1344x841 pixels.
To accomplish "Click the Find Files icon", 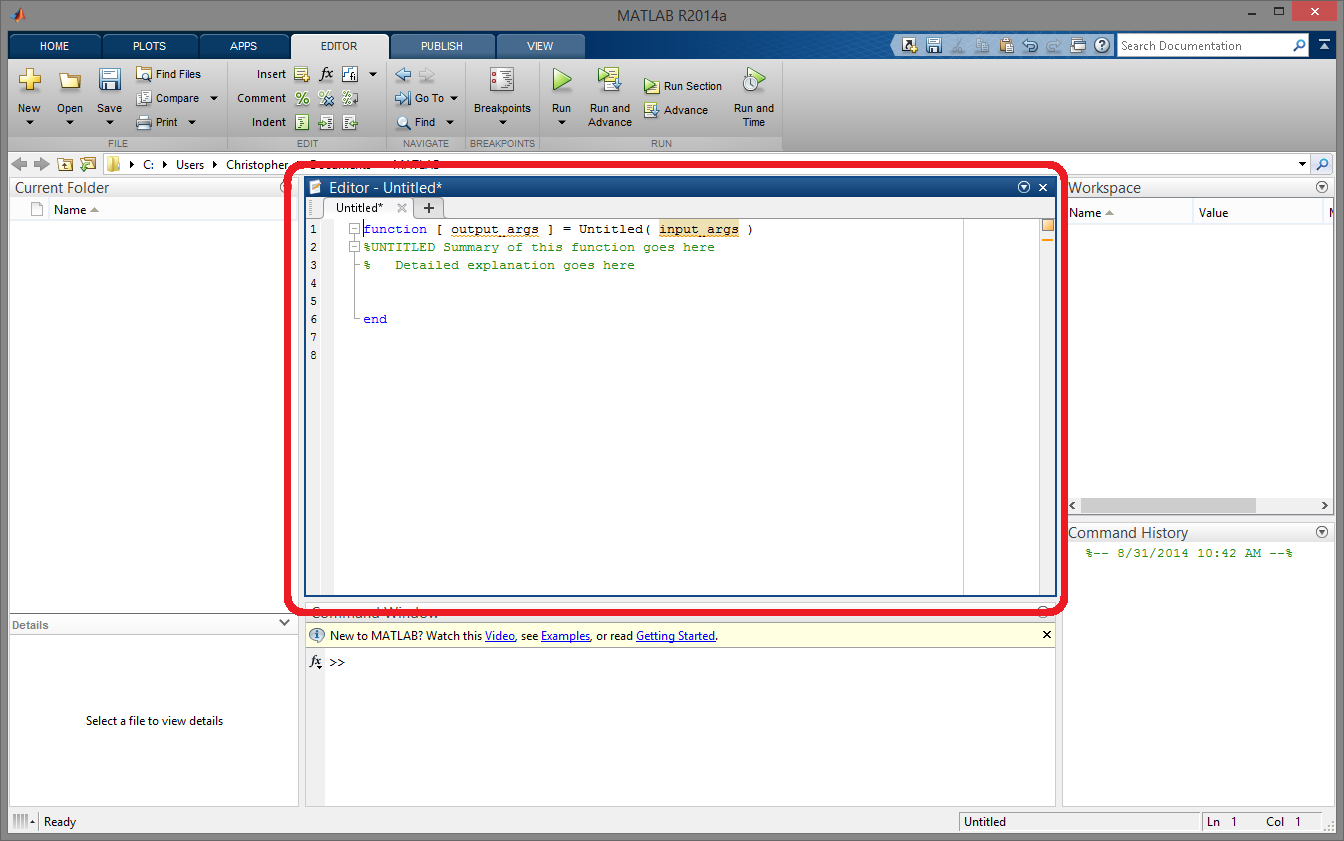I will pos(145,74).
